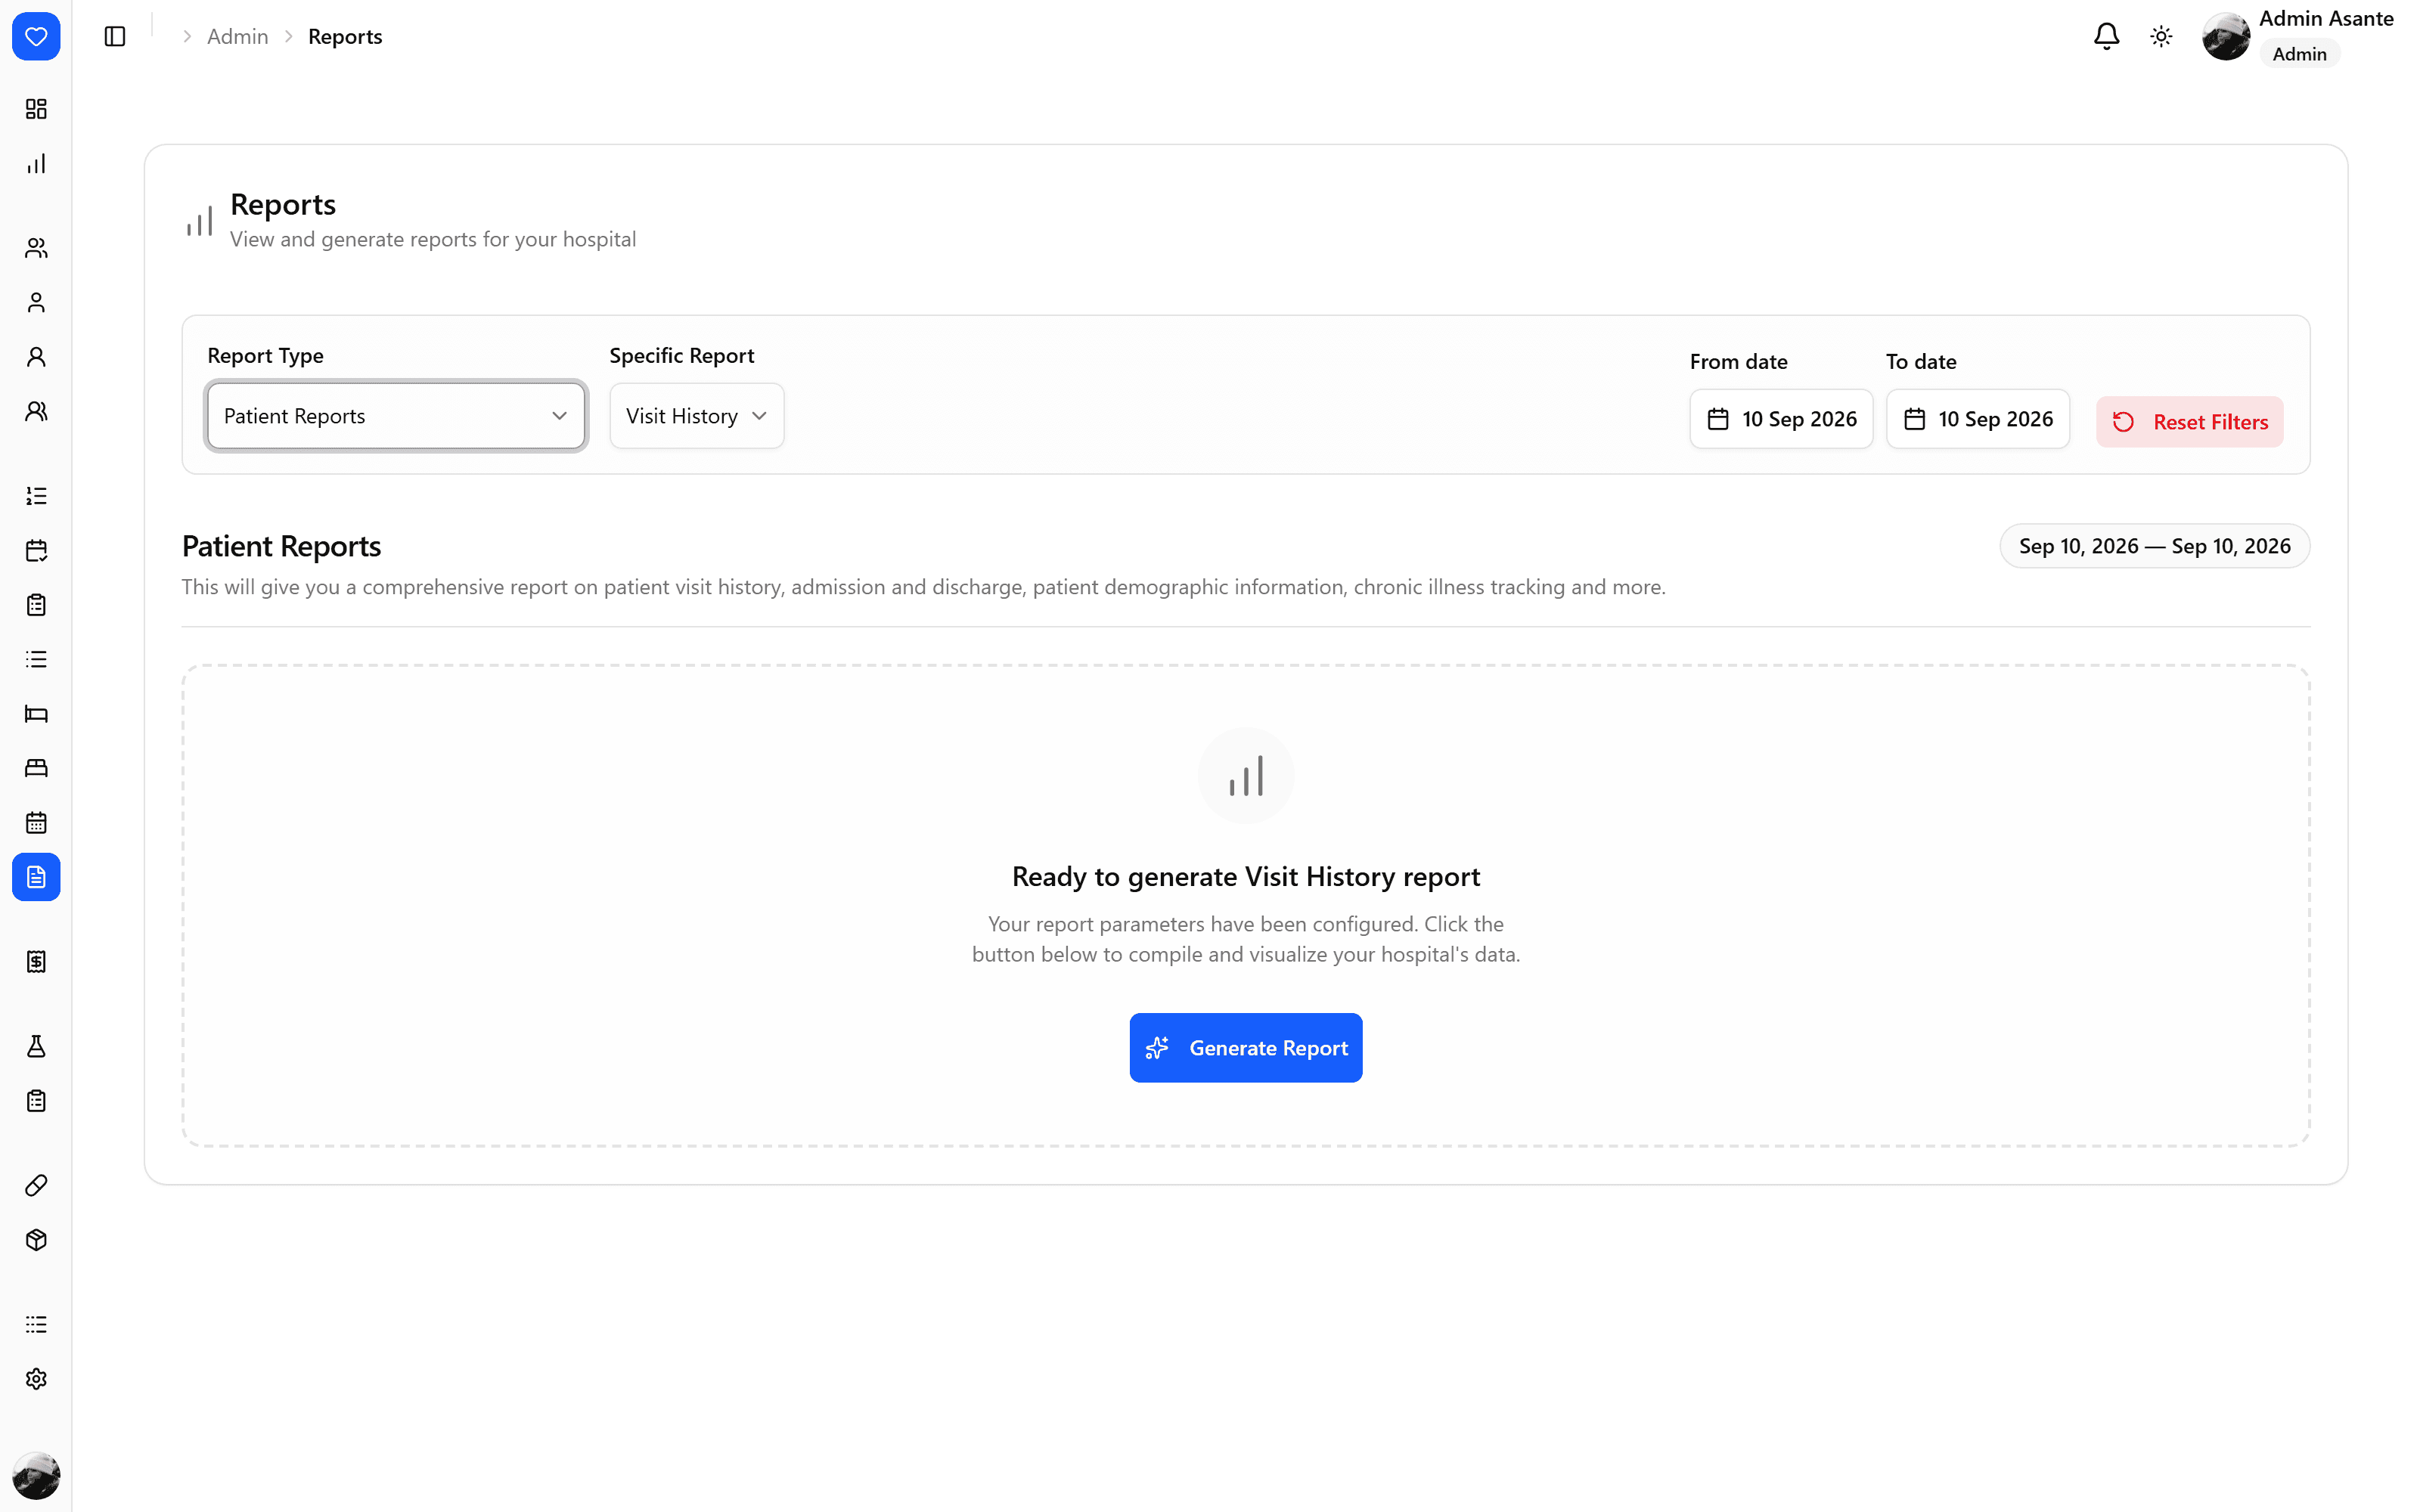2420x1512 pixels.
Task: Go to Admin in the breadcrumb
Action: (x=238, y=37)
